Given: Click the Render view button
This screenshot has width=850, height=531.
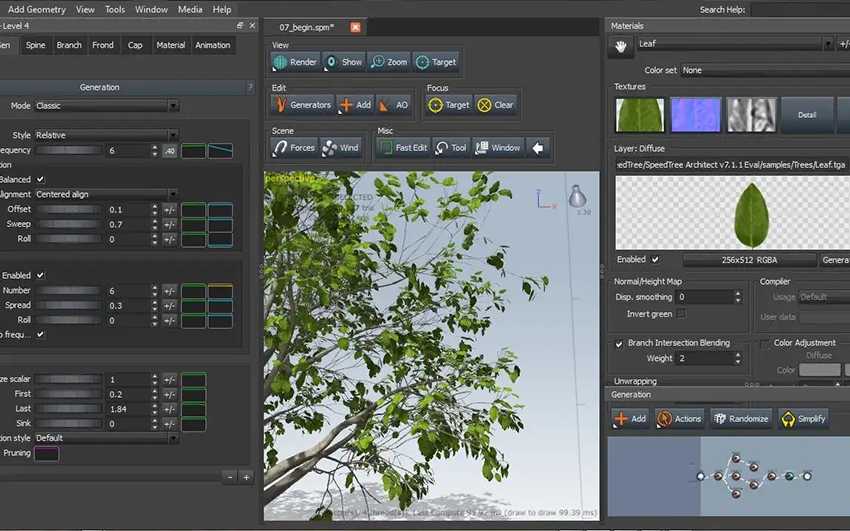Looking at the screenshot, I should click(x=295, y=62).
